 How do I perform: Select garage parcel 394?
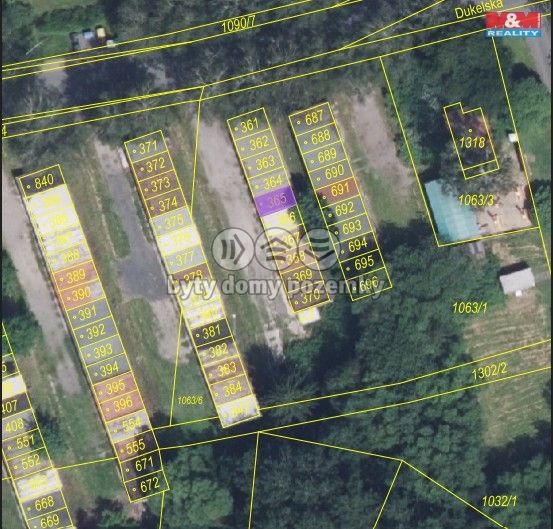tap(108, 369)
